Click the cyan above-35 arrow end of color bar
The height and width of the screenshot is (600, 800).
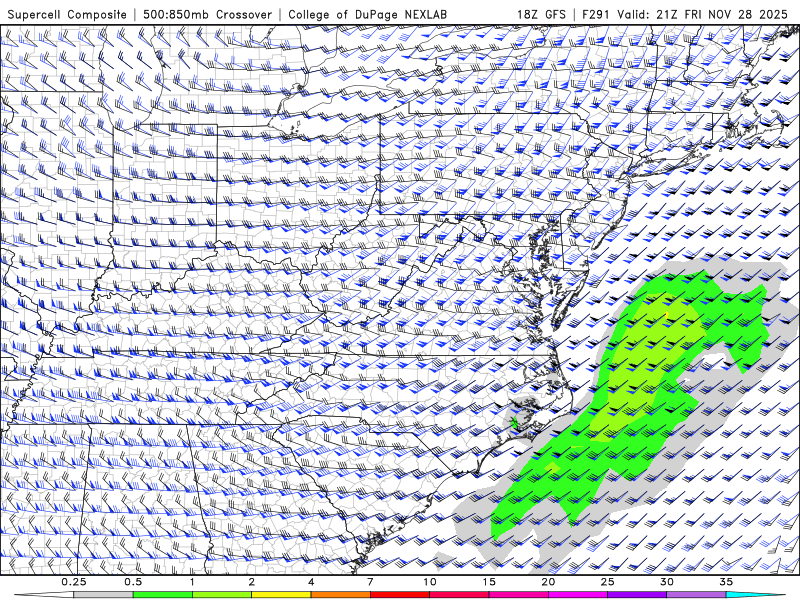[755, 595]
